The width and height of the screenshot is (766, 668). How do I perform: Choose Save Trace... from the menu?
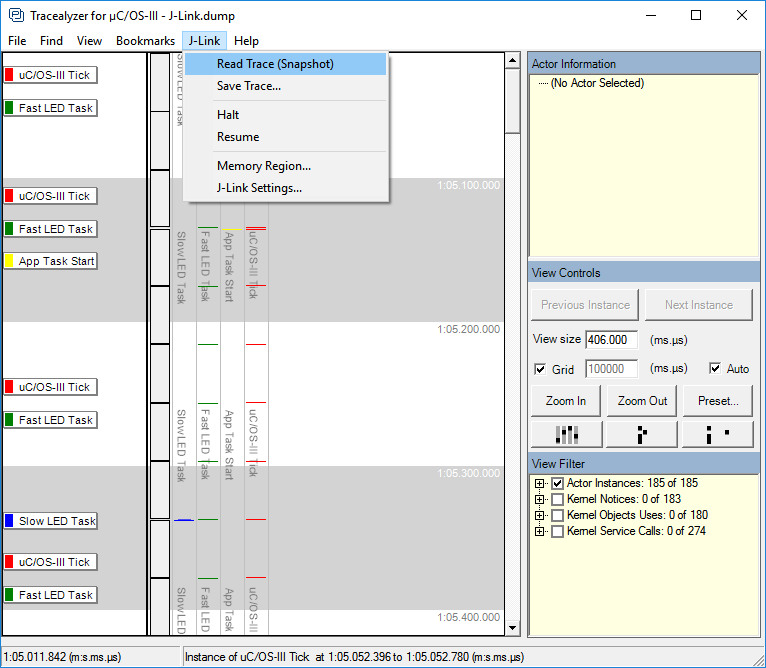click(x=285, y=86)
